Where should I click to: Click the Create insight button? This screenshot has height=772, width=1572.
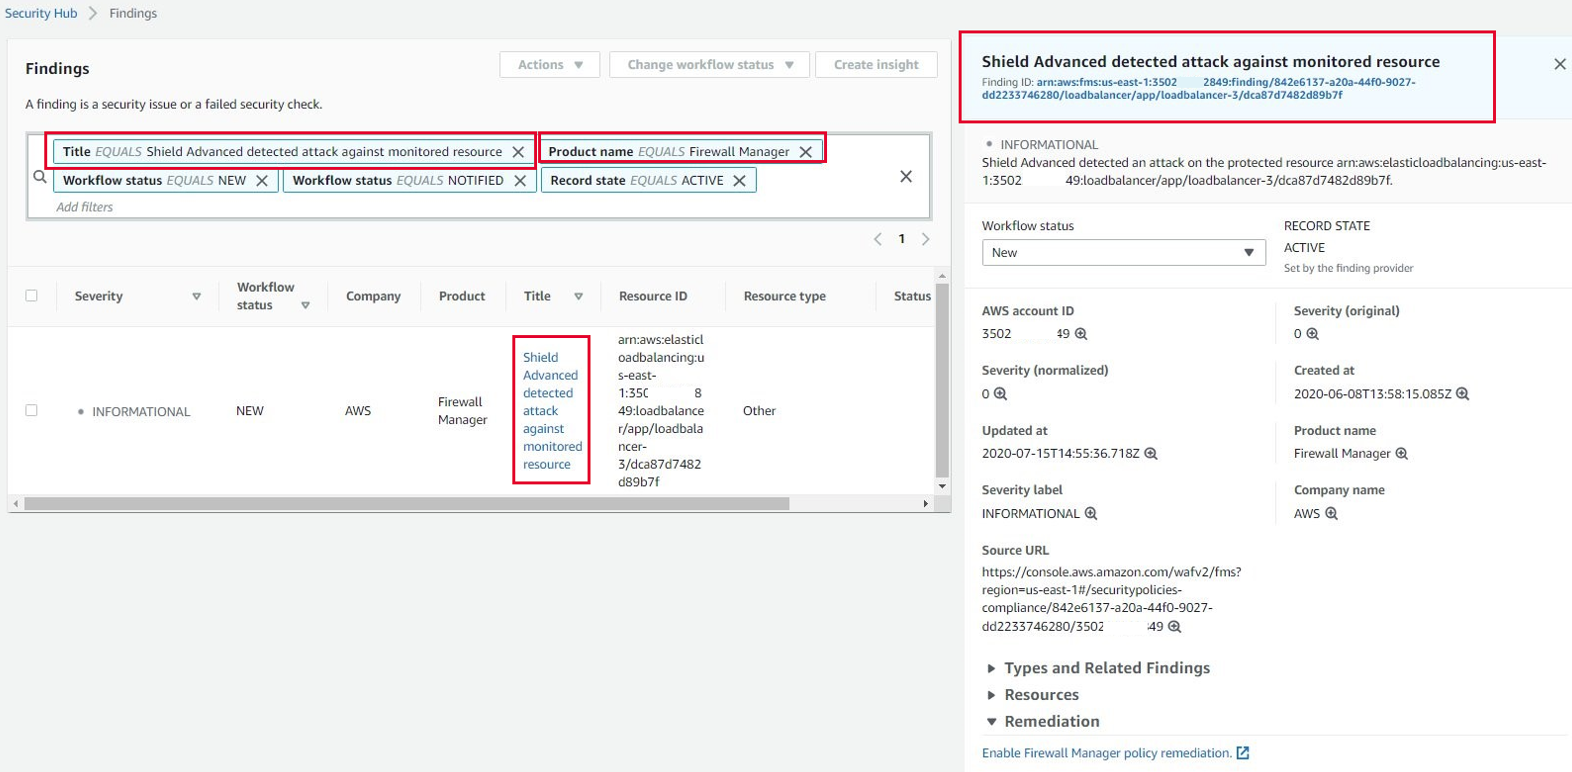tap(876, 65)
